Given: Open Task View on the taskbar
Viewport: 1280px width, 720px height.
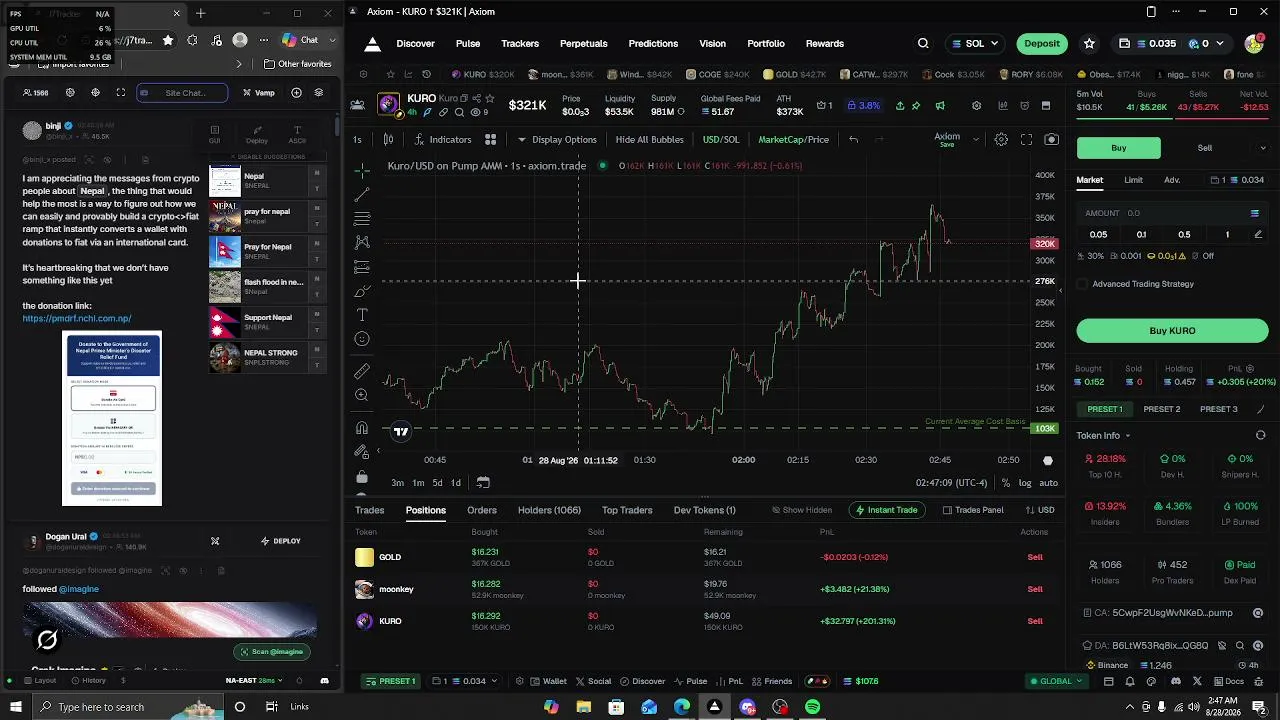Looking at the screenshot, I should (271, 707).
